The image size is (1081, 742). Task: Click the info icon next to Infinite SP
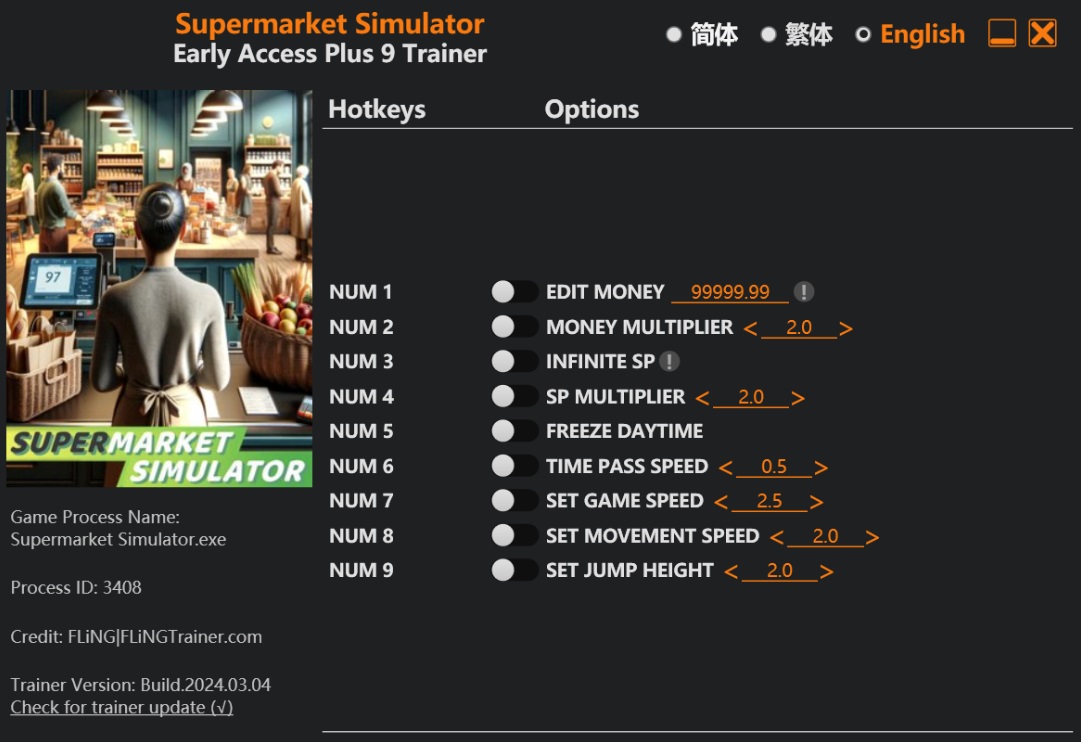click(669, 362)
